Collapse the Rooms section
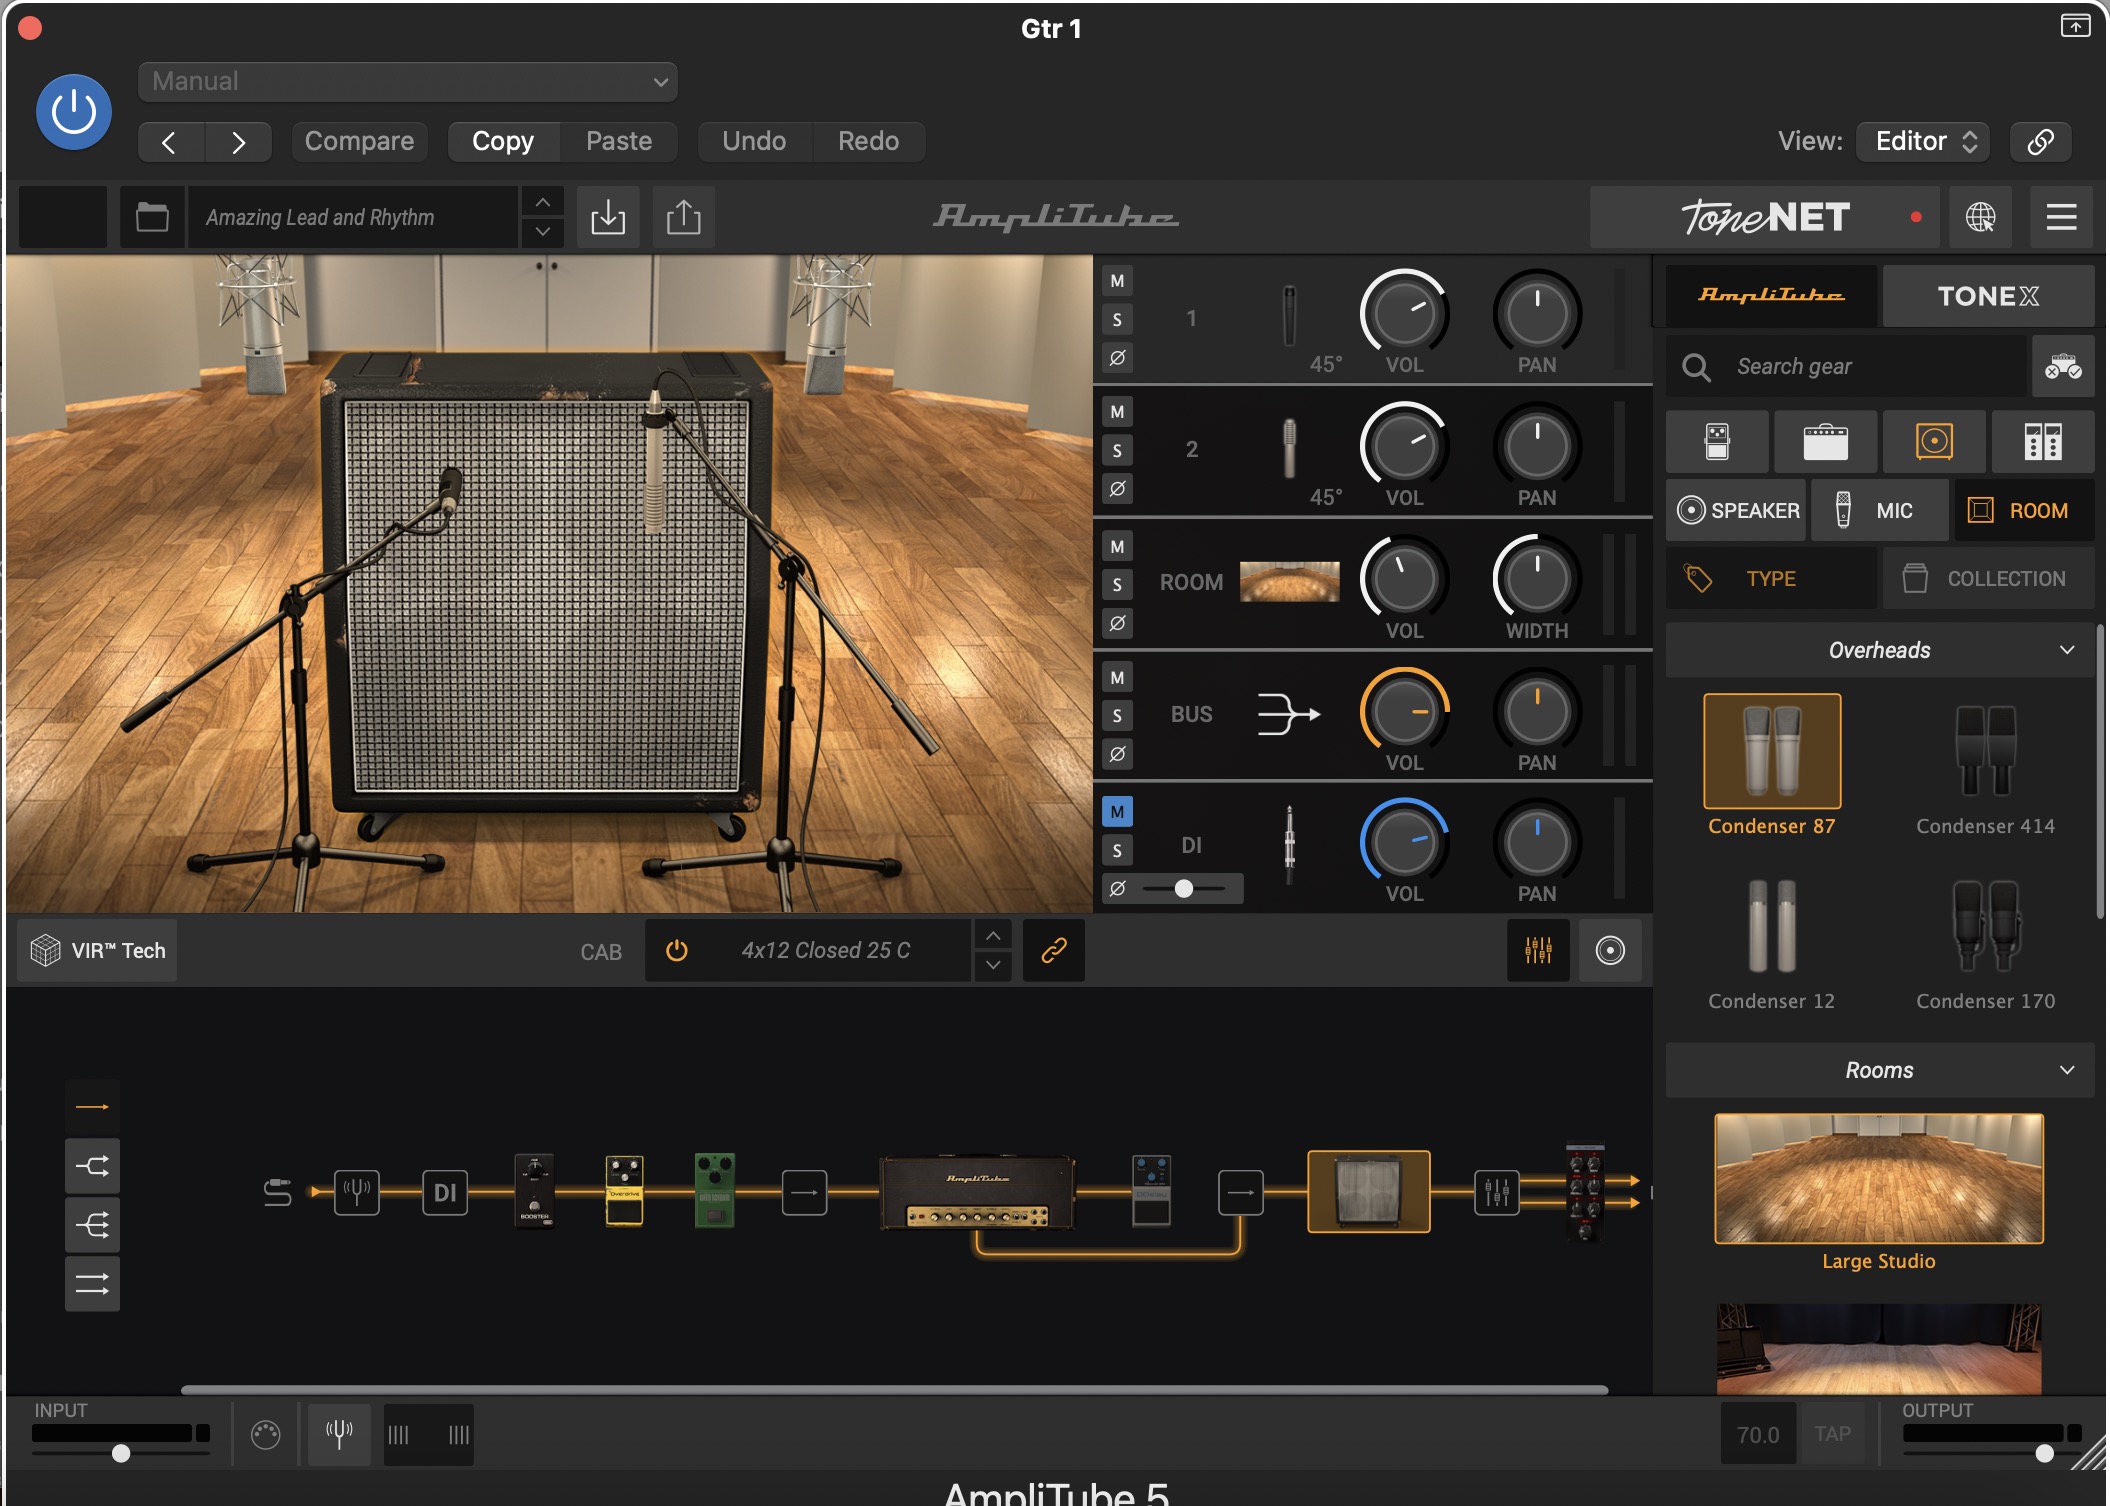Image resolution: width=2110 pixels, height=1506 pixels. pyautogui.click(x=1879, y=1070)
